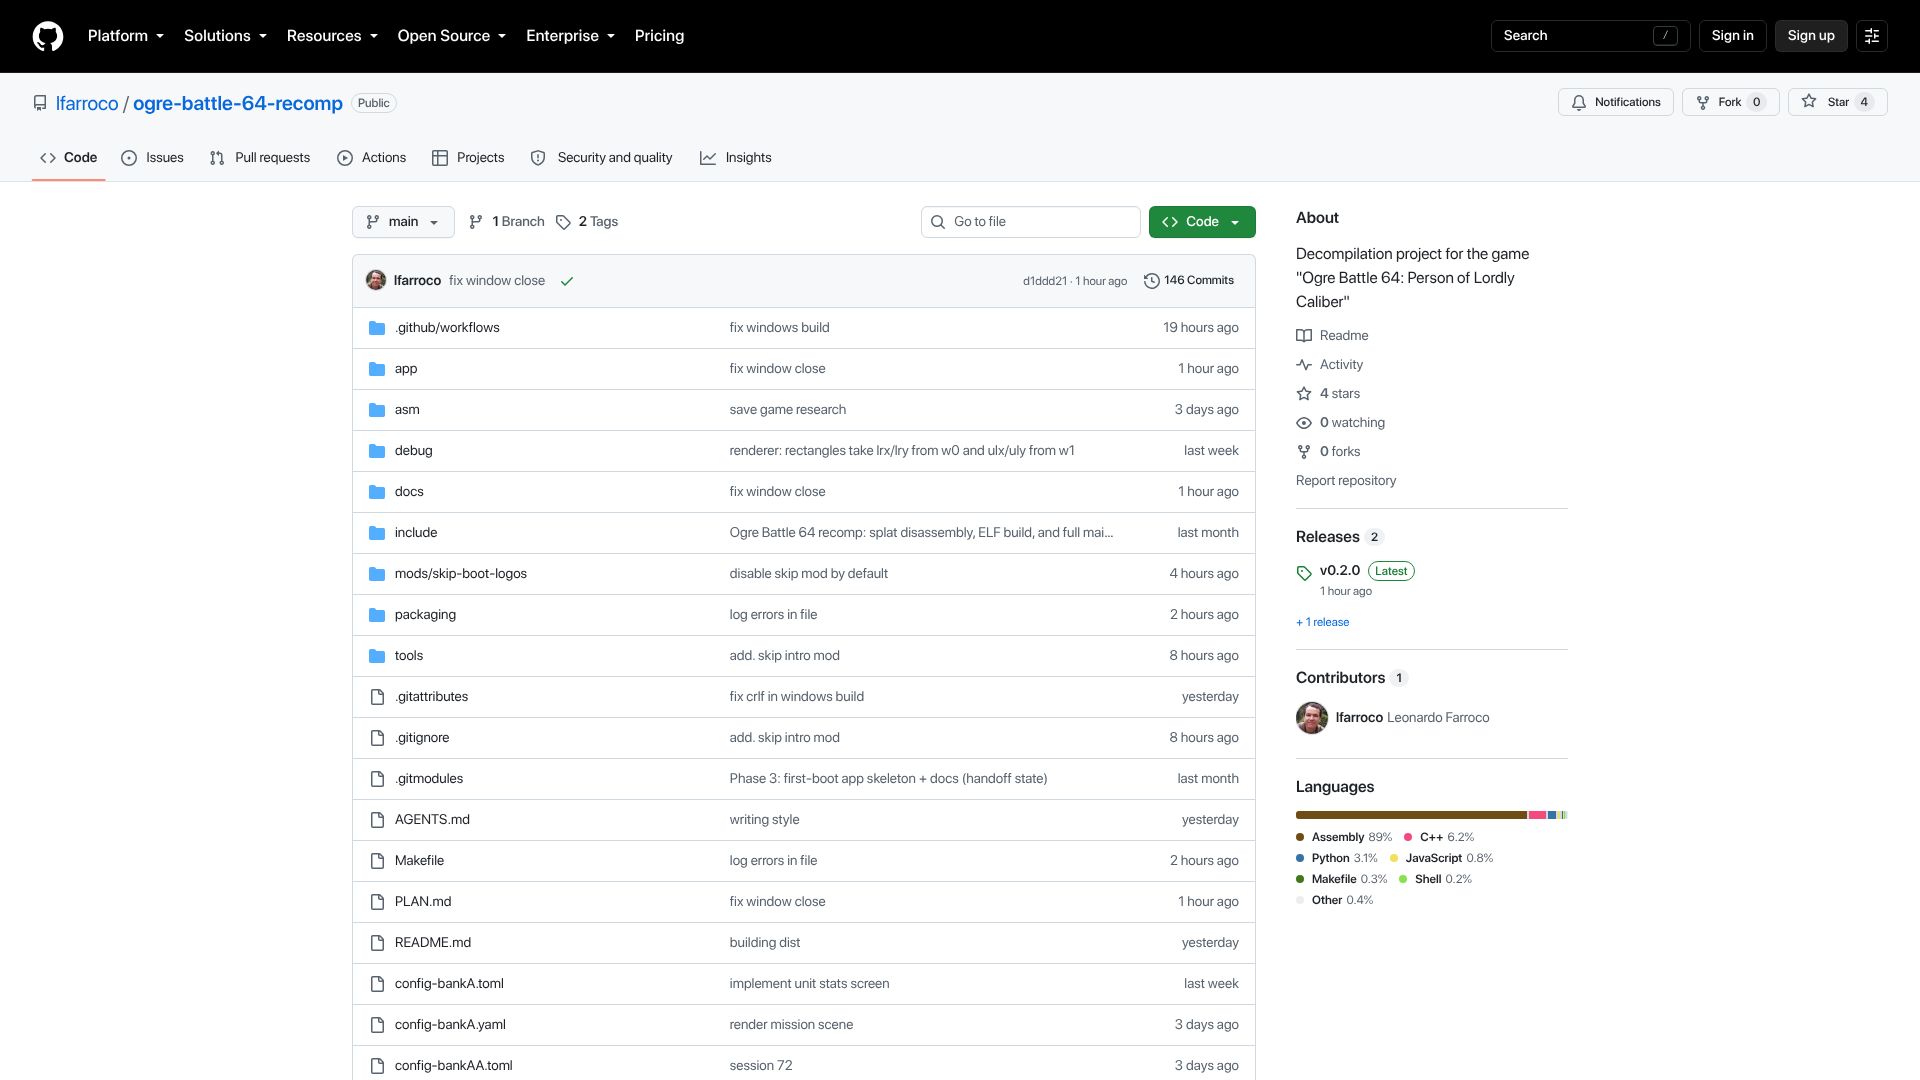The image size is (1920, 1080).
Task: Open the appearance settings icon in header
Action: [1872, 36]
